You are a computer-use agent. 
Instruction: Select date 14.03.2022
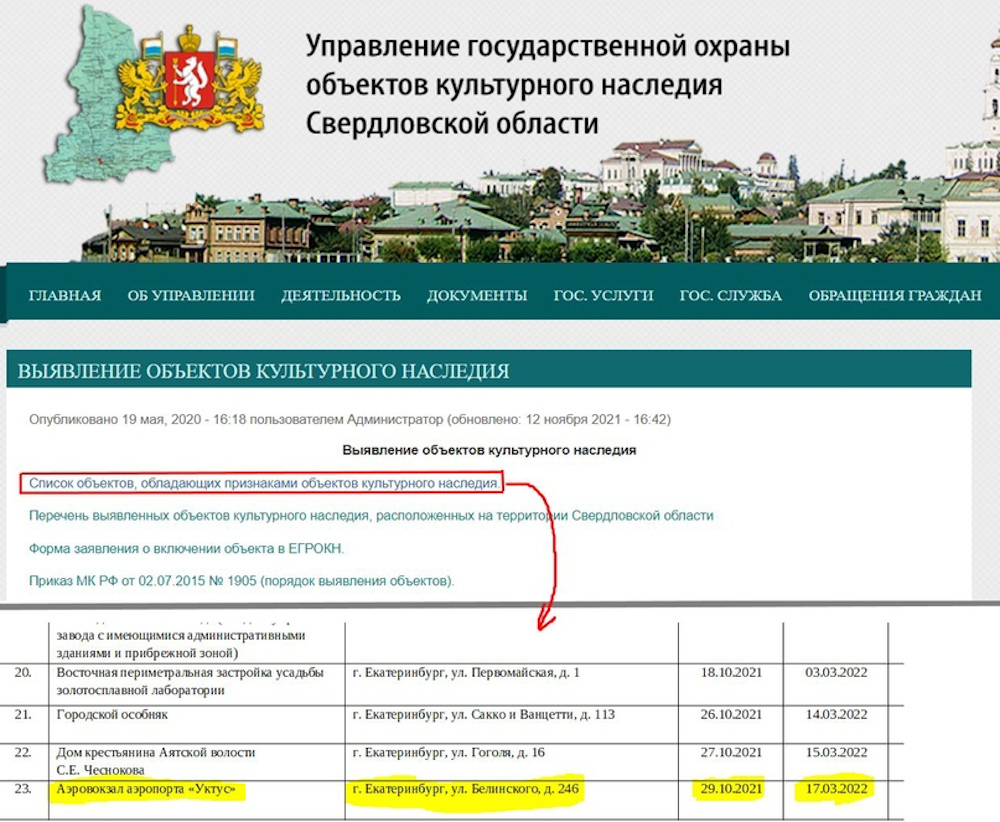coord(836,714)
